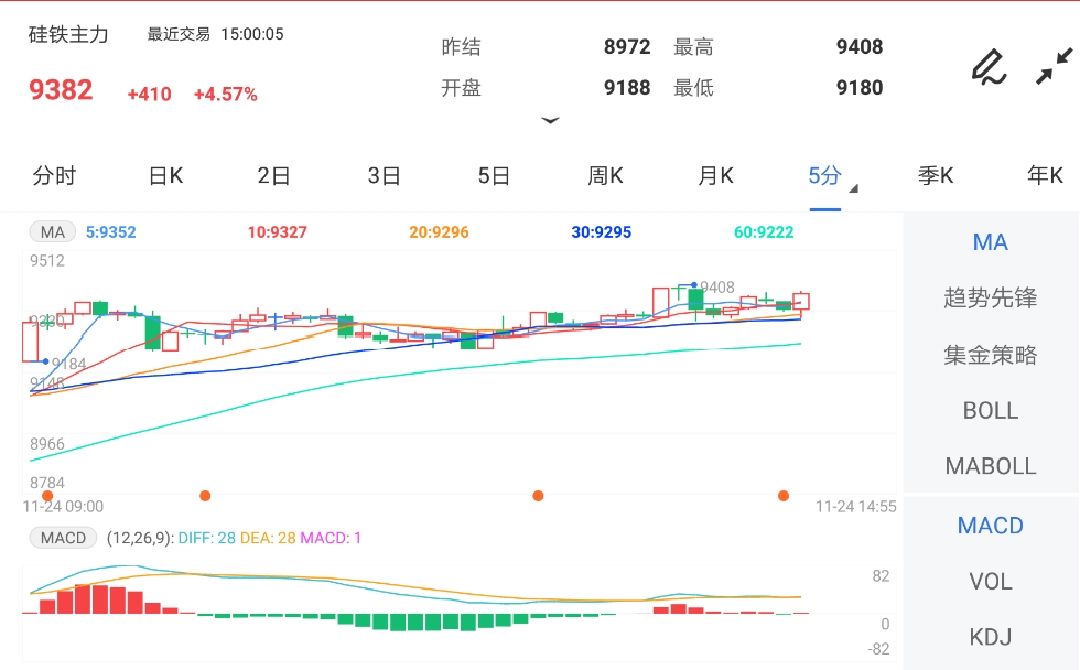Click the first orange marker at 09:00
This screenshot has height=670, width=1080.
[x=48, y=495]
